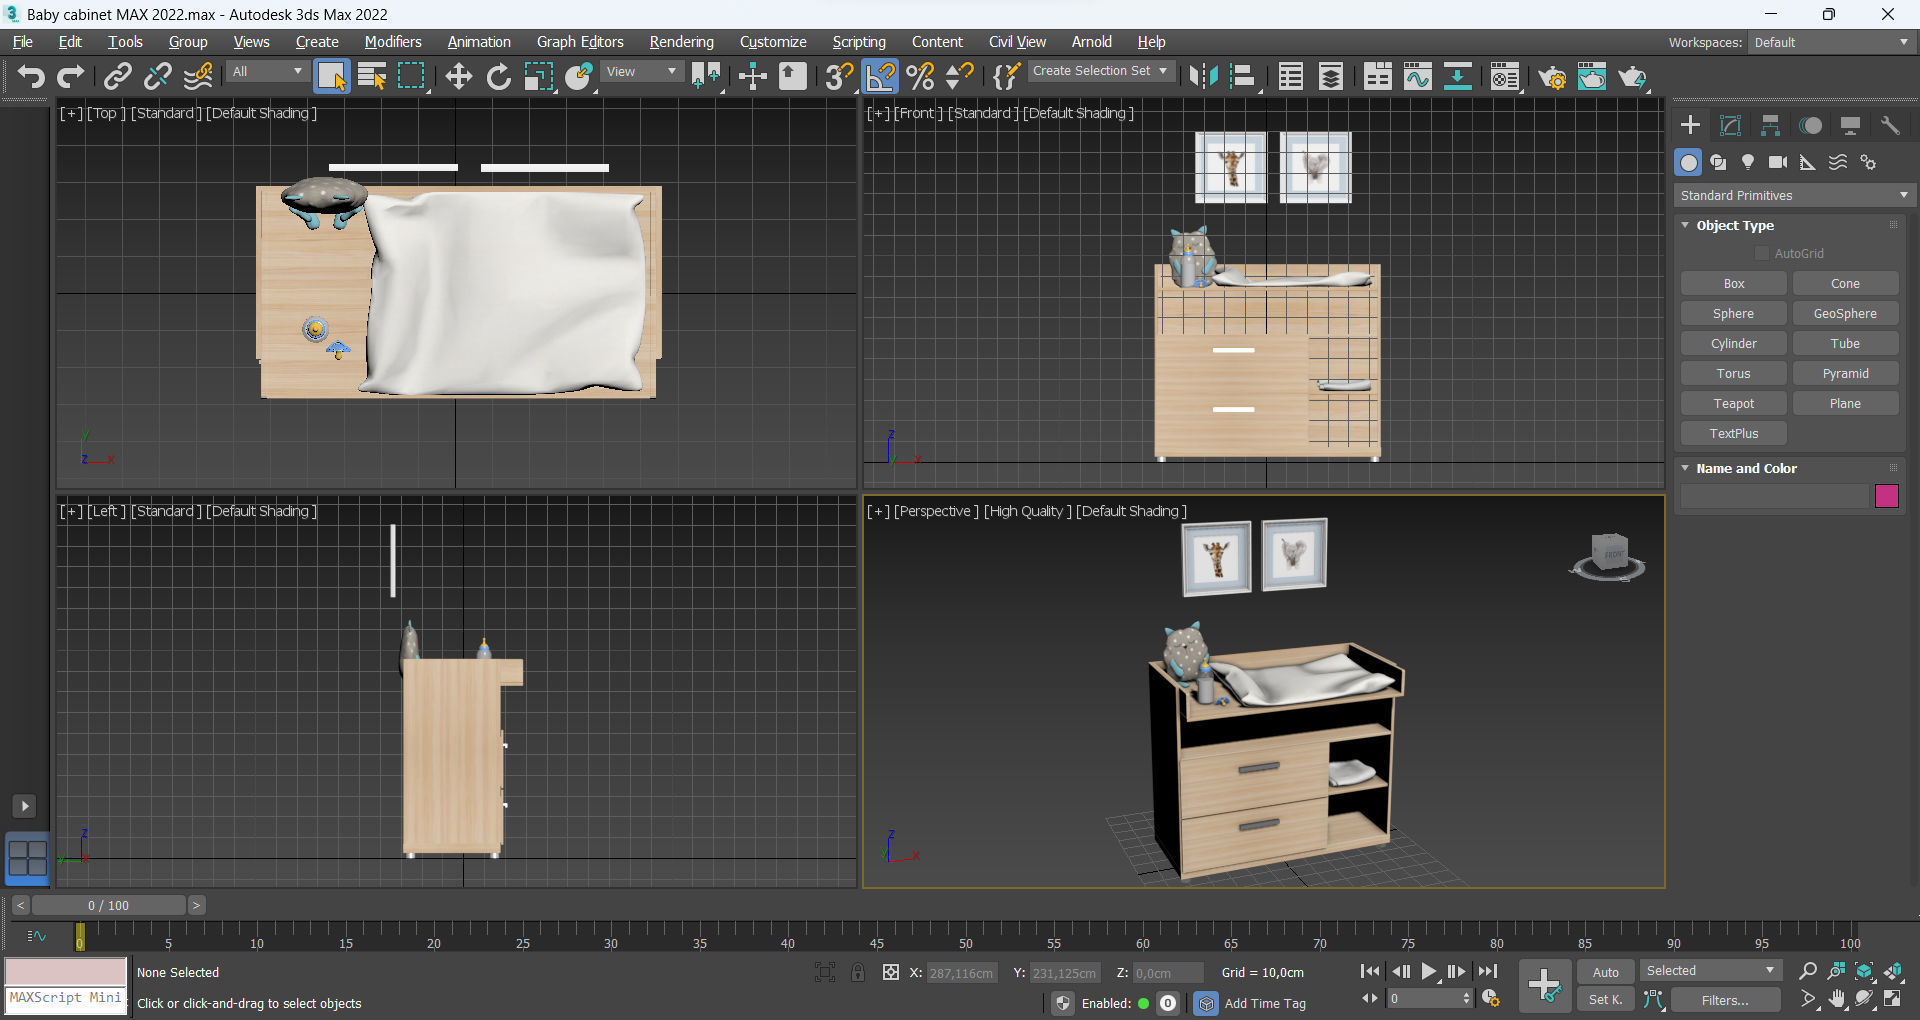The width and height of the screenshot is (1920, 1020).
Task: Open the Modifiers menu
Action: click(x=393, y=42)
